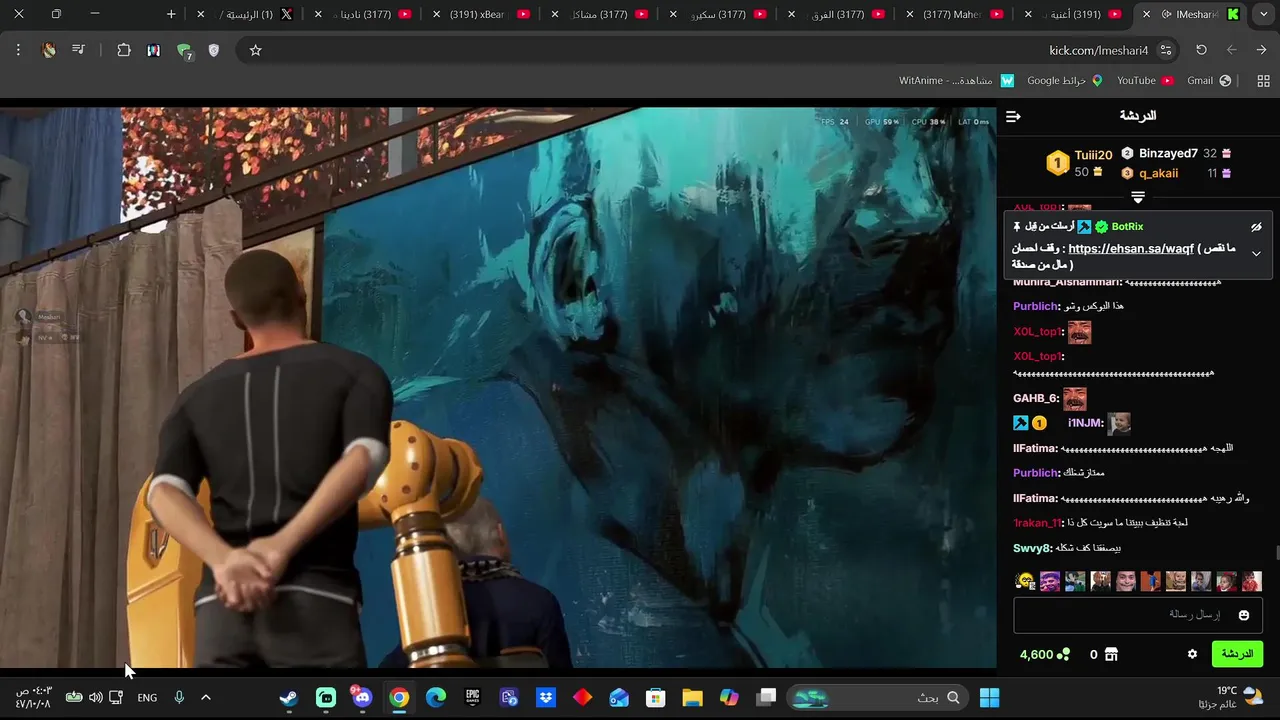Open the Gmail bookmark
The height and width of the screenshot is (720, 1280).
point(1209,81)
